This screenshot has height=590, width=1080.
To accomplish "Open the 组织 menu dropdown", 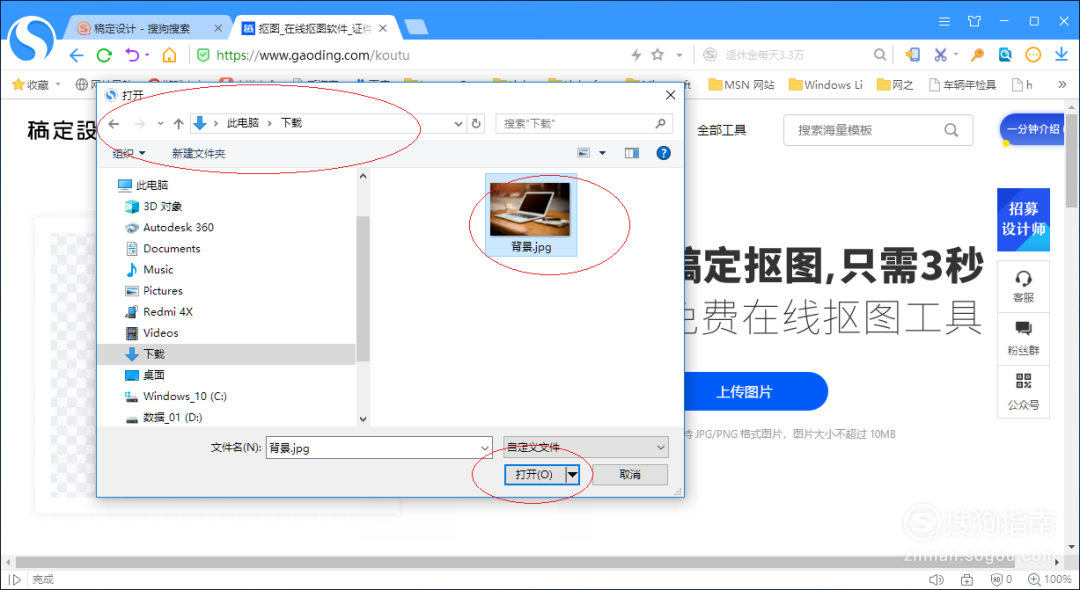I will coord(129,154).
